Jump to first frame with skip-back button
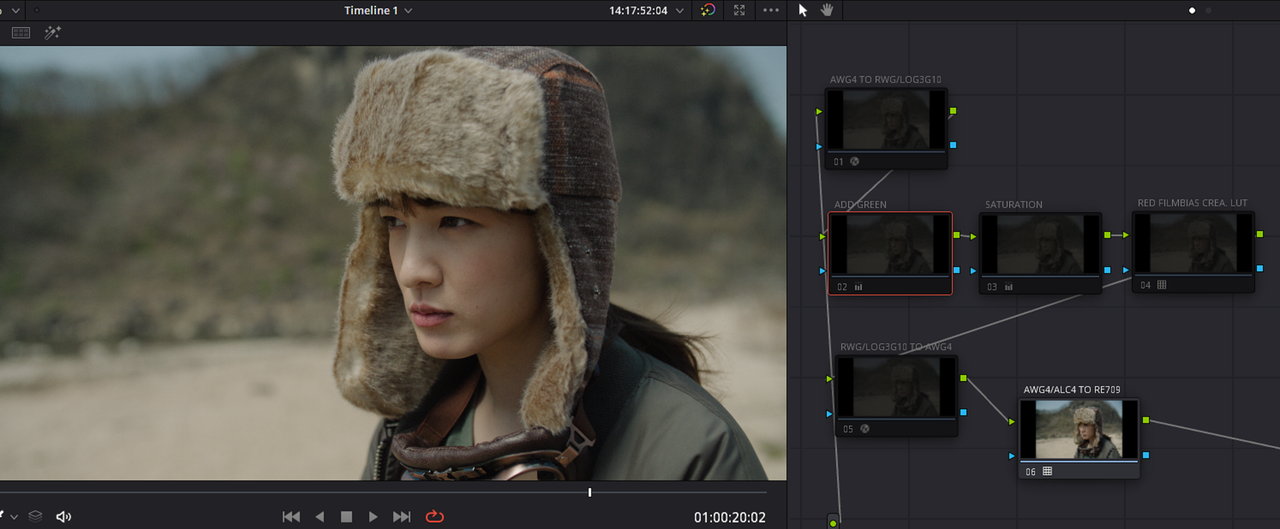Image resolution: width=1280 pixels, height=529 pixels. click(291, 517)
